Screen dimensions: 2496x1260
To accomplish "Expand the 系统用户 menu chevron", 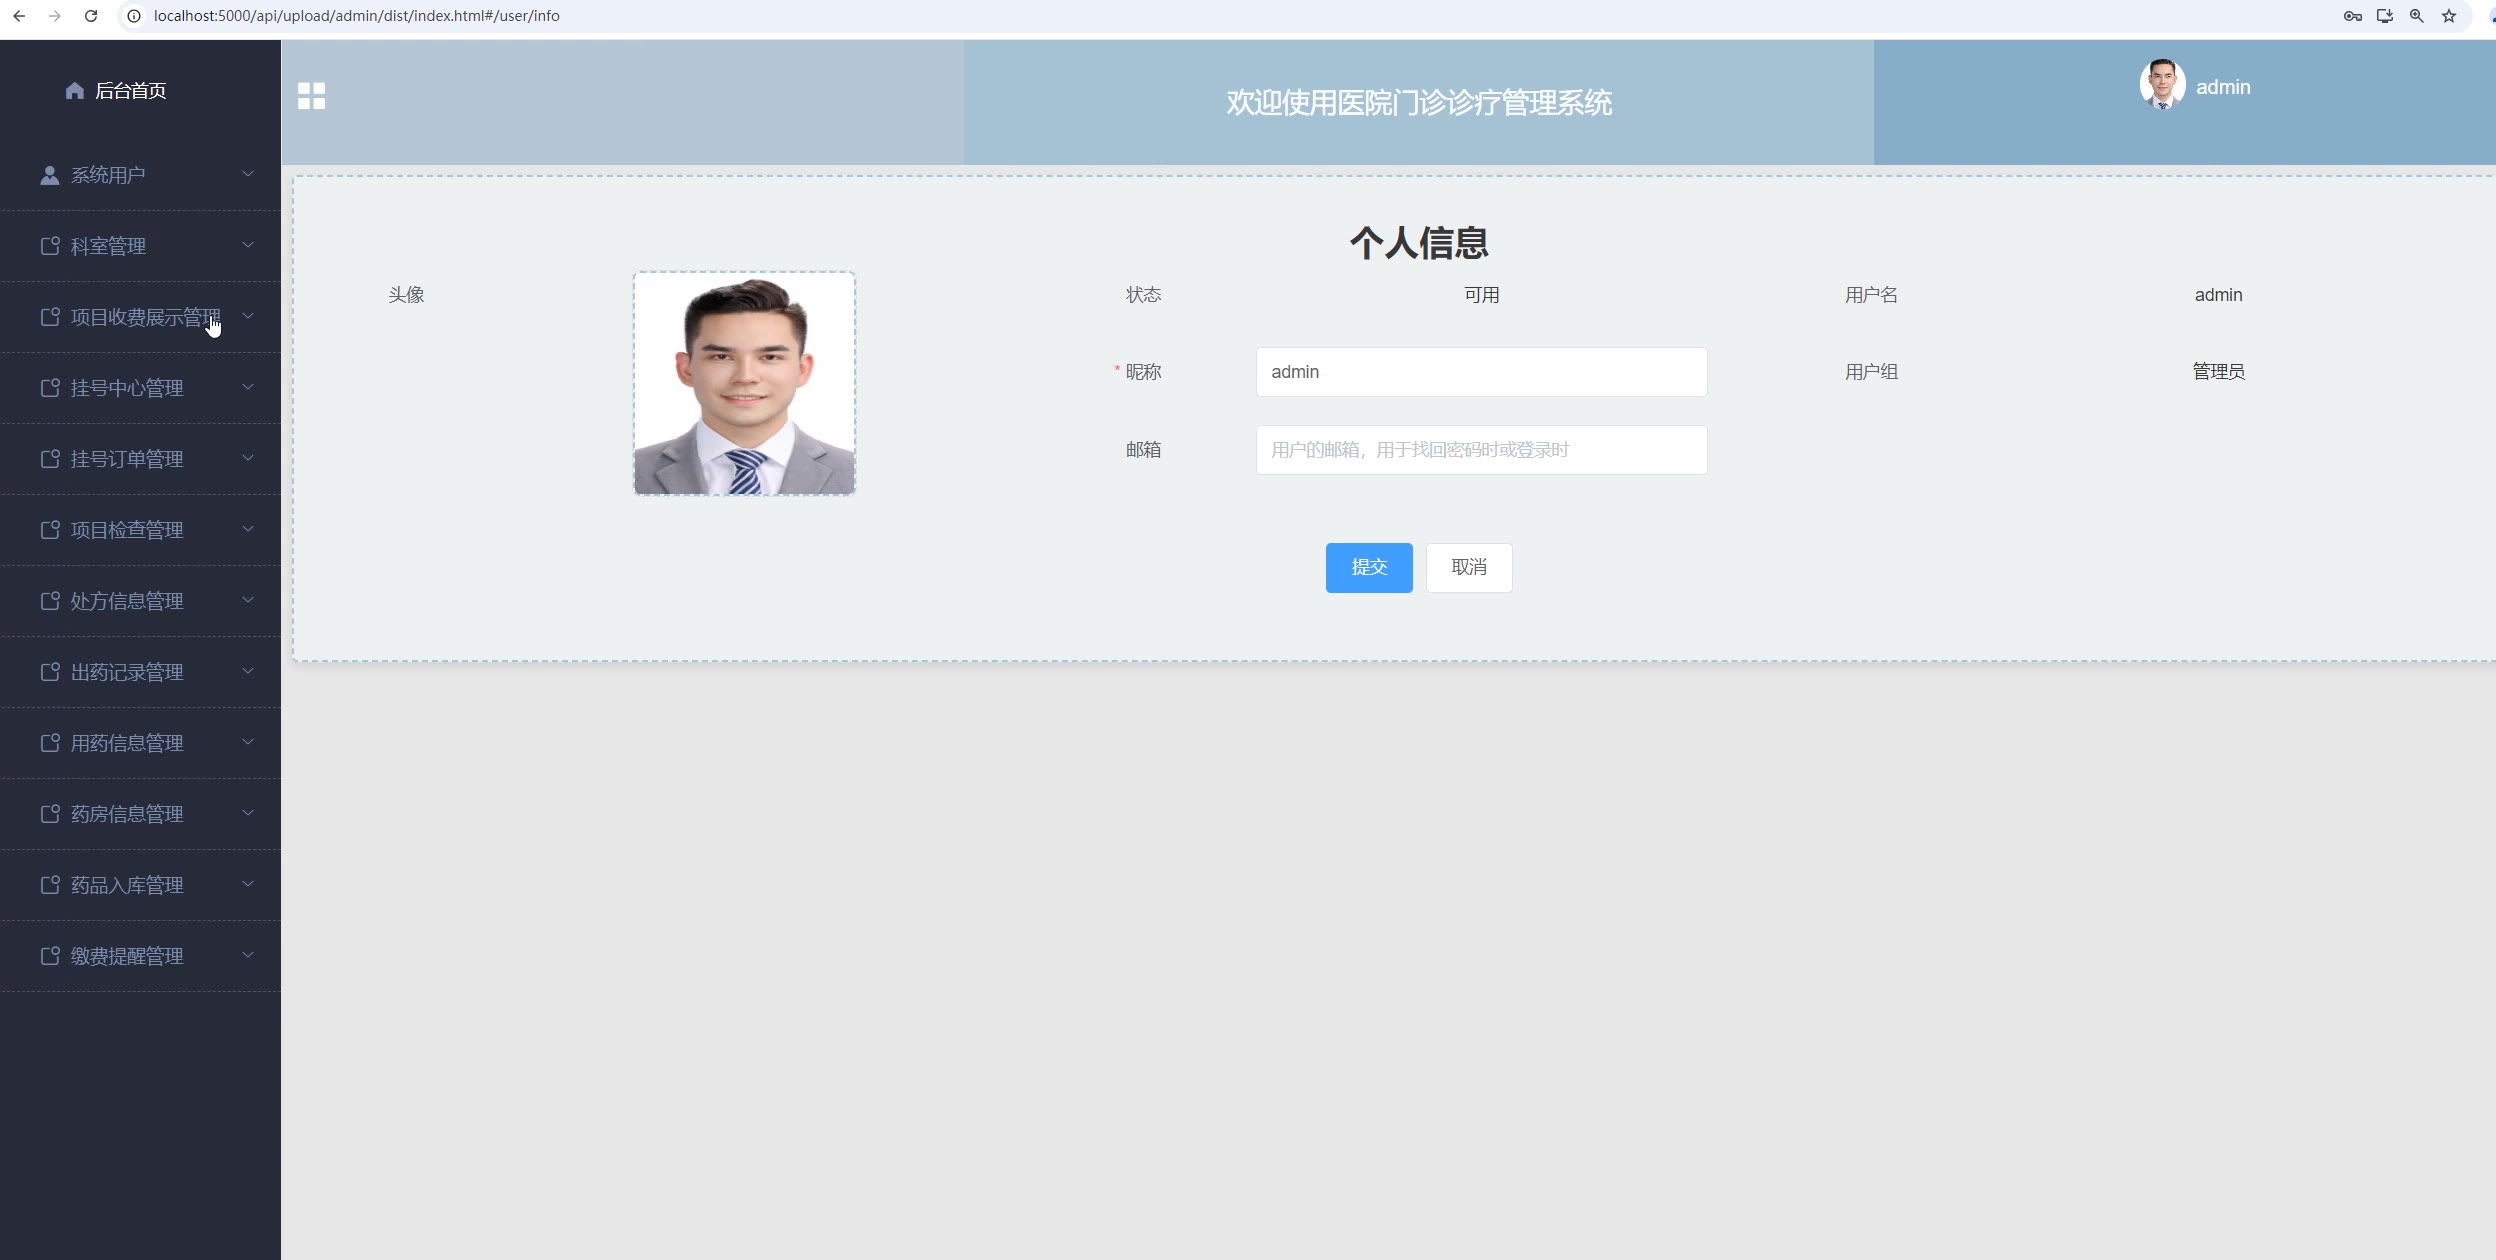I will click(x=248, y=174).
